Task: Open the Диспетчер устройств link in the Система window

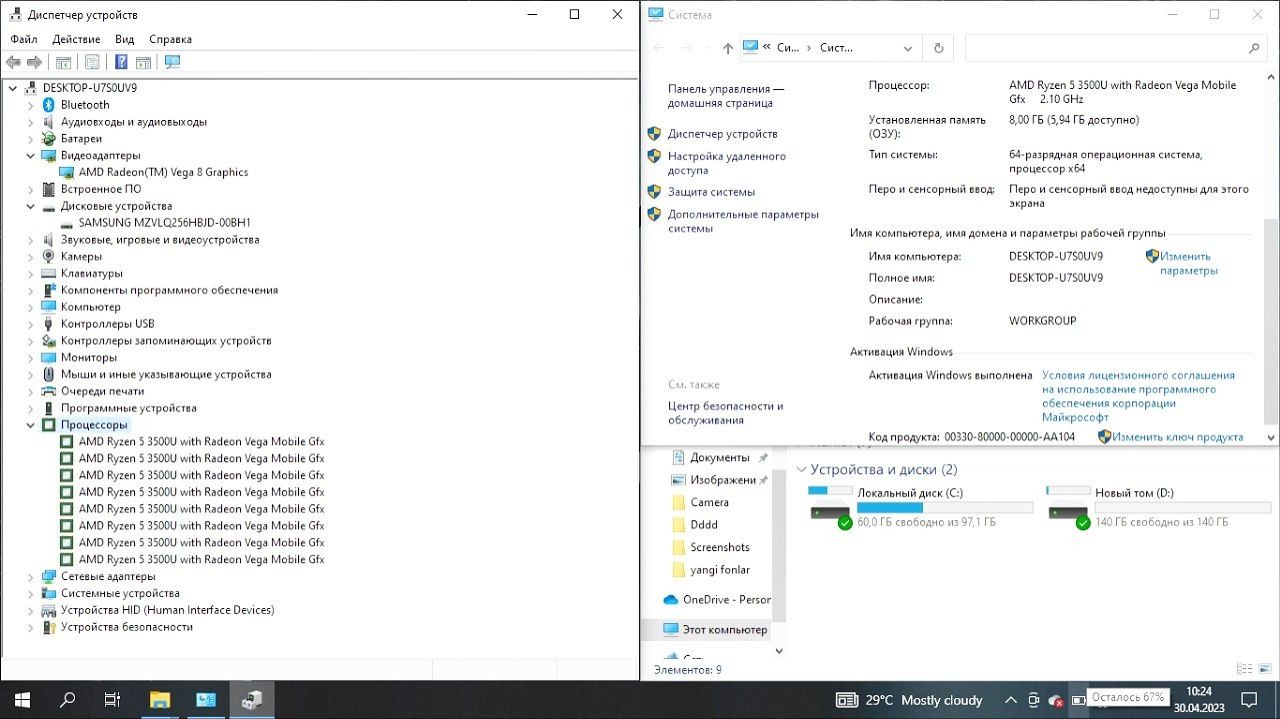Action: 722,134
